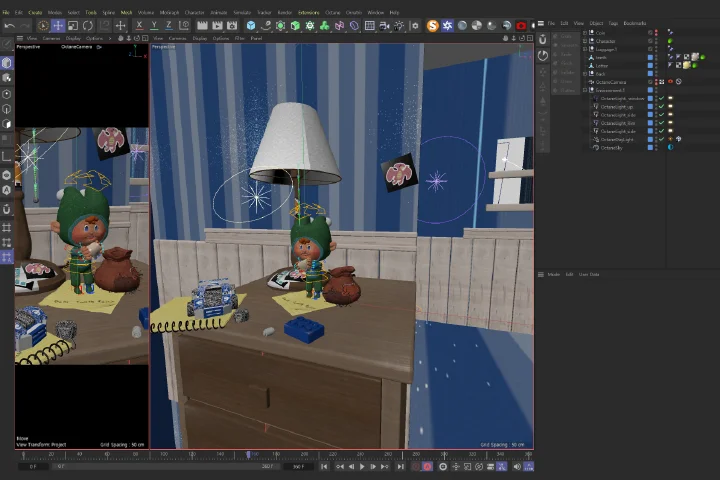Click the start frame 0 F field

click(x=33, y=466)
